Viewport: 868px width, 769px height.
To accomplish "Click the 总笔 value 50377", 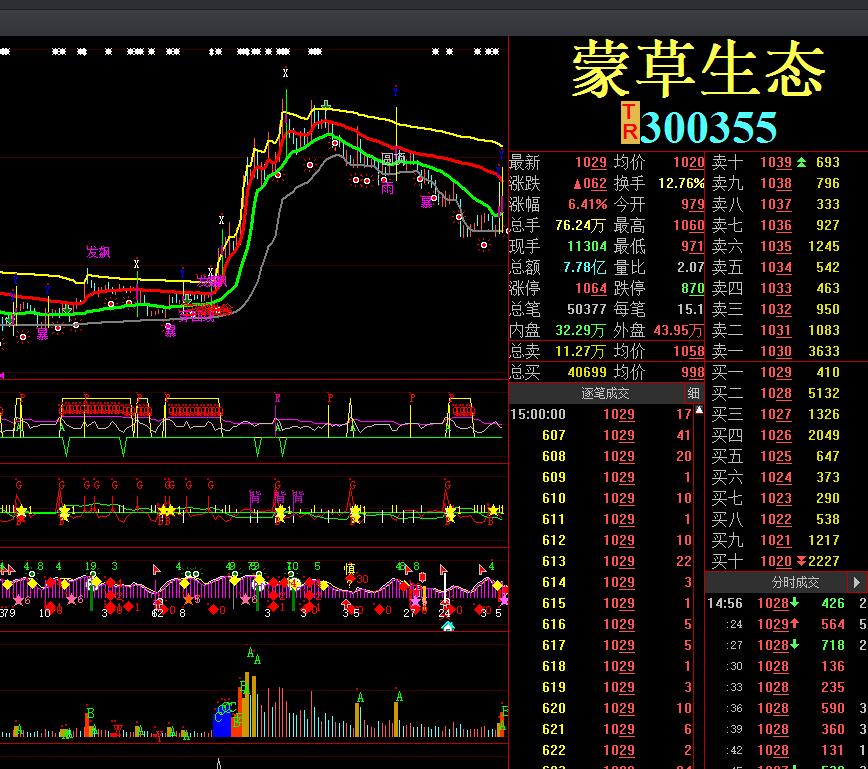I will point(587,309).
